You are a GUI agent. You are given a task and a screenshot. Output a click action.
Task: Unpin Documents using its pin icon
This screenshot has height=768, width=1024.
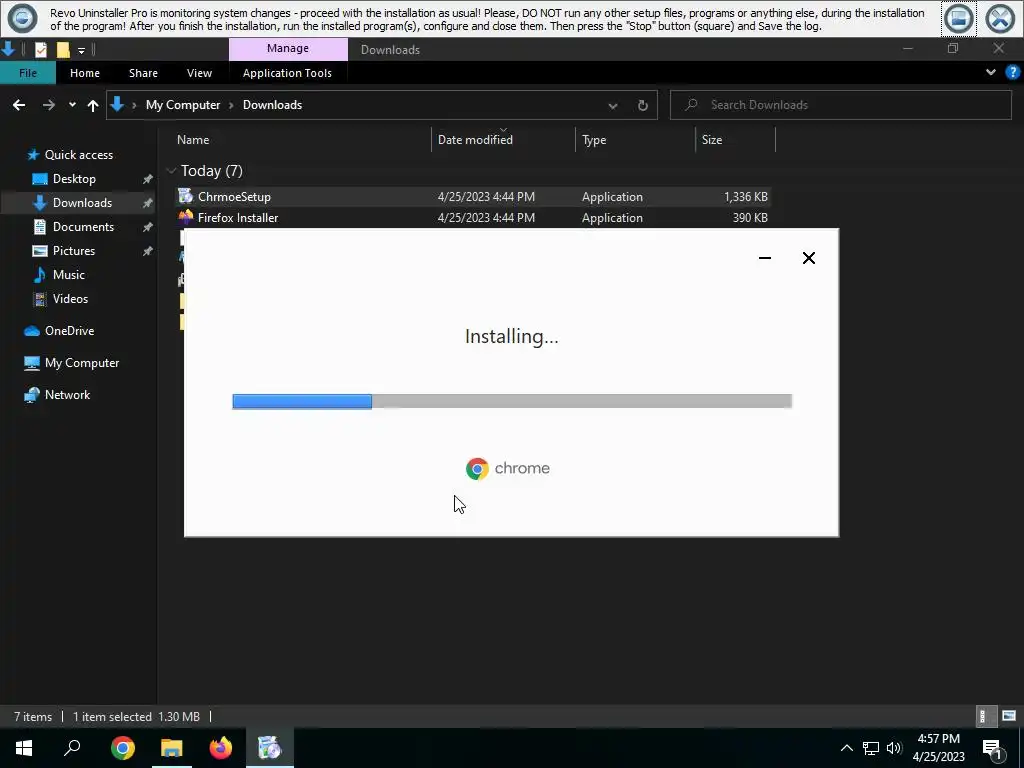148,227
